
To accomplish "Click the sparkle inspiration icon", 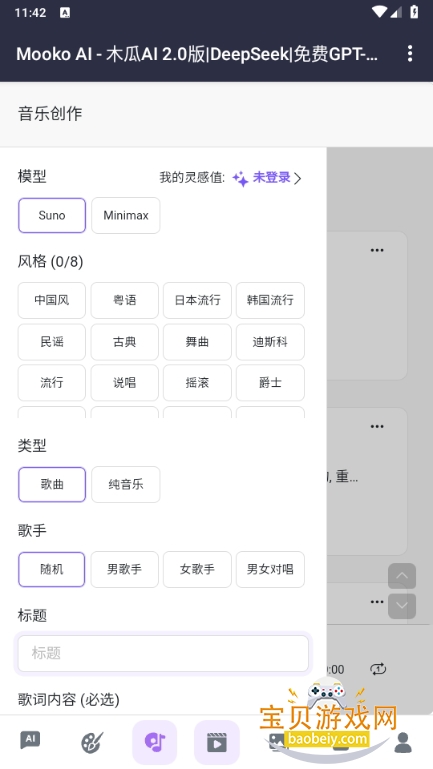I will coord(240,179).
